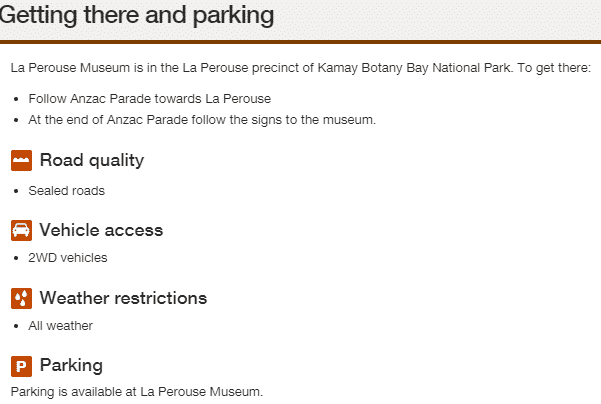601x404 pixels.
Task: Click the 2WD vehicles list item
Action: [67, 258]
